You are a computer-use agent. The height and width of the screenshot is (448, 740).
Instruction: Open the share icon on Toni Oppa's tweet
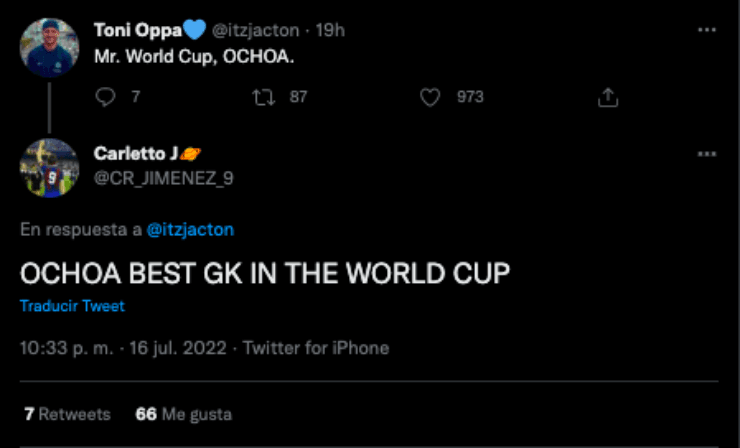pyautogui.click(x=607, y=97)
